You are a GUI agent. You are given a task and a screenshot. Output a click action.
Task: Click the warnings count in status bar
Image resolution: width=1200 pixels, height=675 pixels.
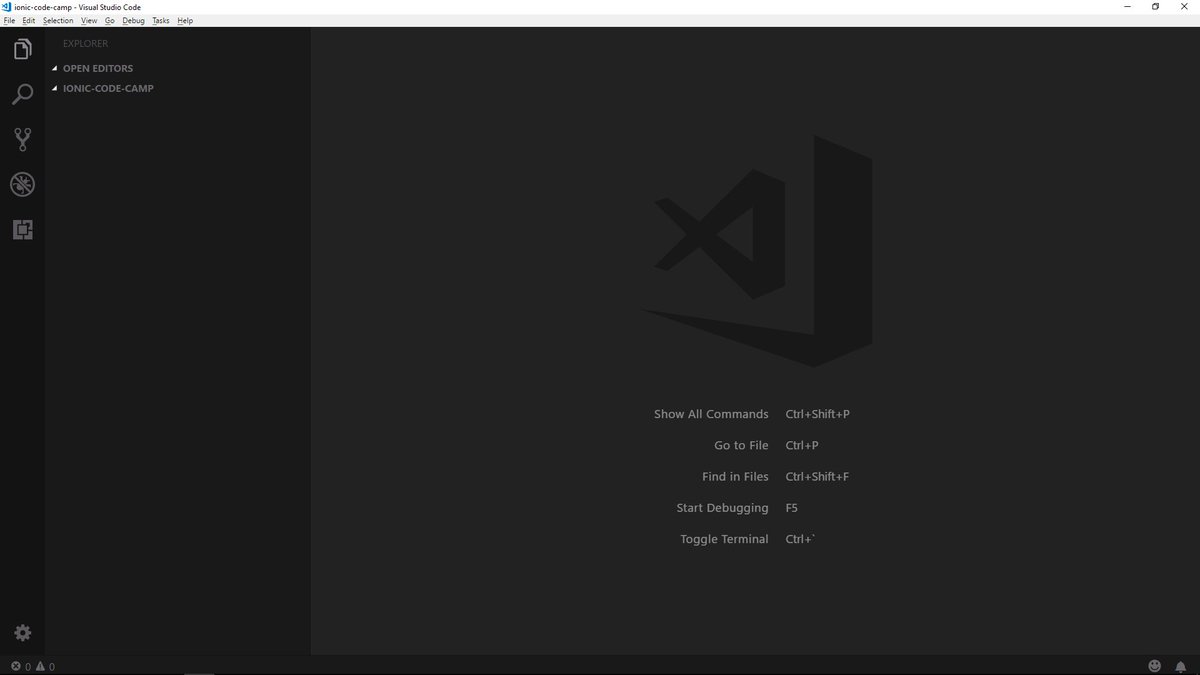point(45,666)
